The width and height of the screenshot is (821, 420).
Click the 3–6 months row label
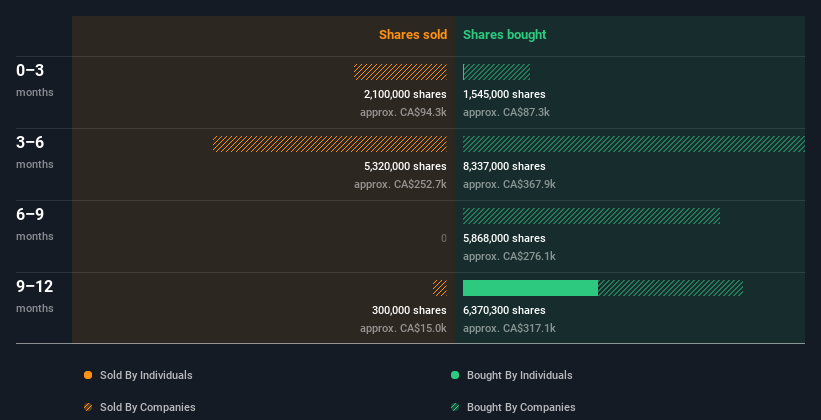coord(35,152)
